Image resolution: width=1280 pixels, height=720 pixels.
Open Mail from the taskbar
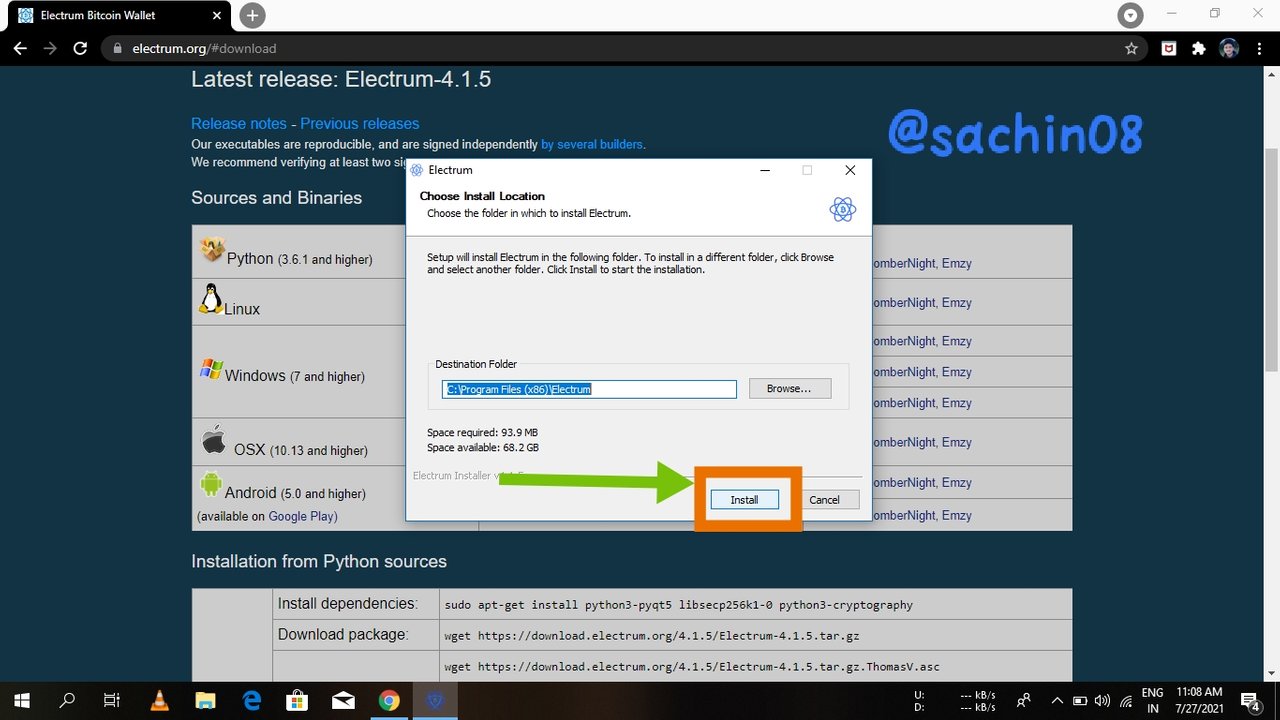click(343, 700)
